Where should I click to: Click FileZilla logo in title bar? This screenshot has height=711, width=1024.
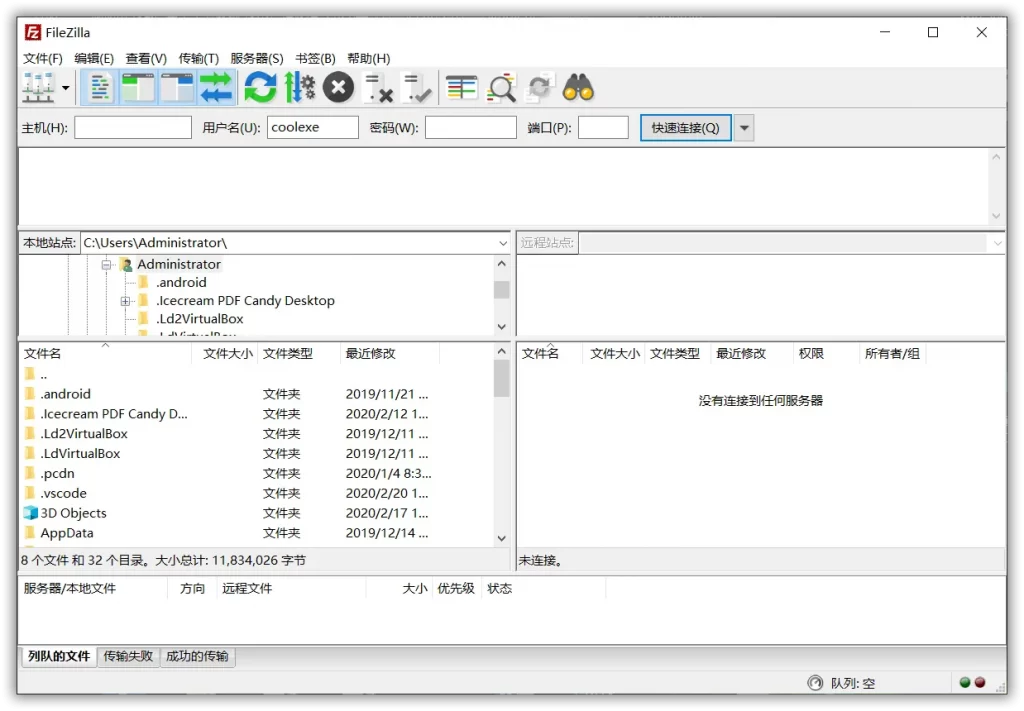[33, 32]
